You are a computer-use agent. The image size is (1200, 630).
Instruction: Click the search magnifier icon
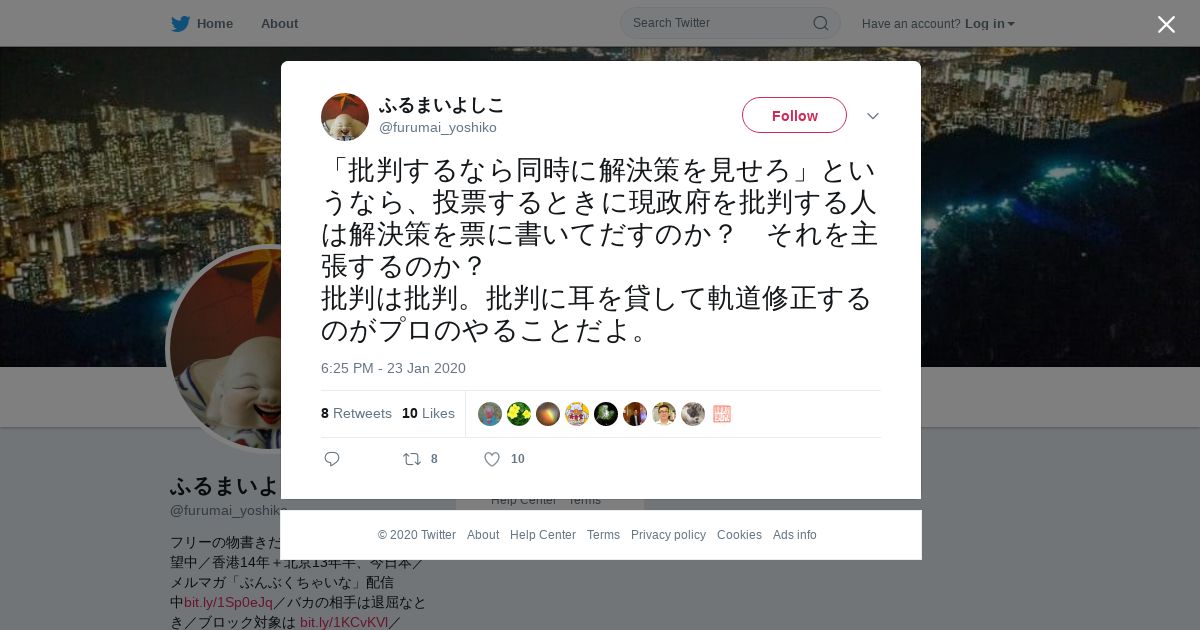[x=820, y=23]
